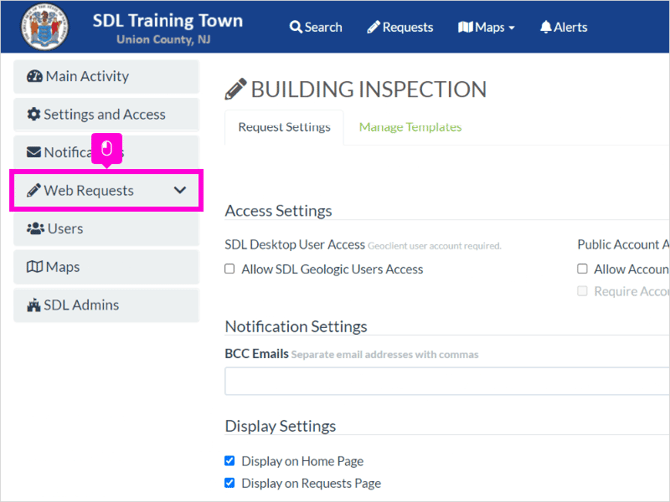Select the Request Settings tab

click(284, 127)
